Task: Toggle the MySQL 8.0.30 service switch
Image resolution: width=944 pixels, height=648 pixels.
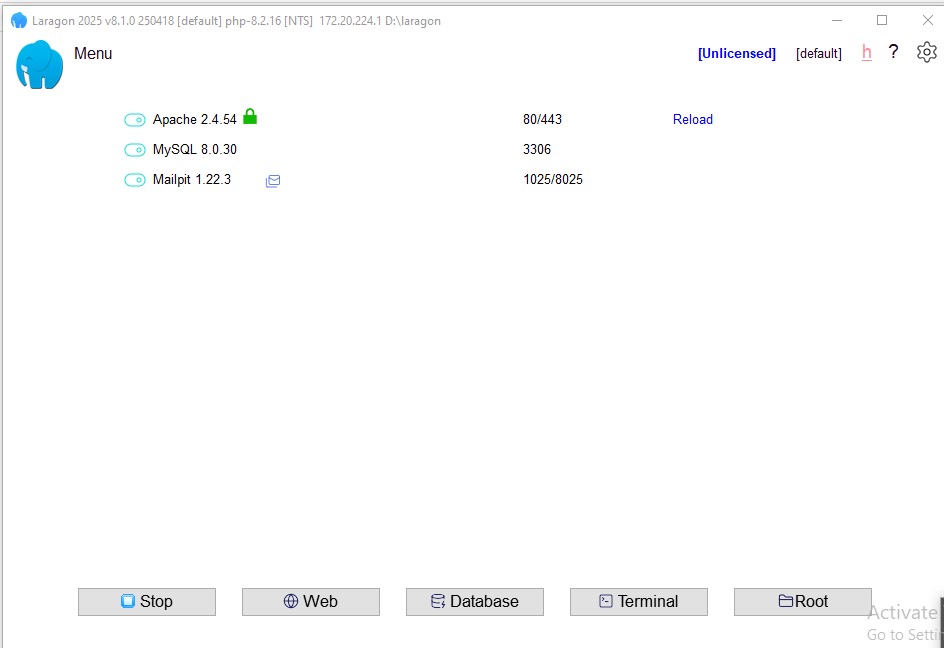Action: click(x=135, y=150)
